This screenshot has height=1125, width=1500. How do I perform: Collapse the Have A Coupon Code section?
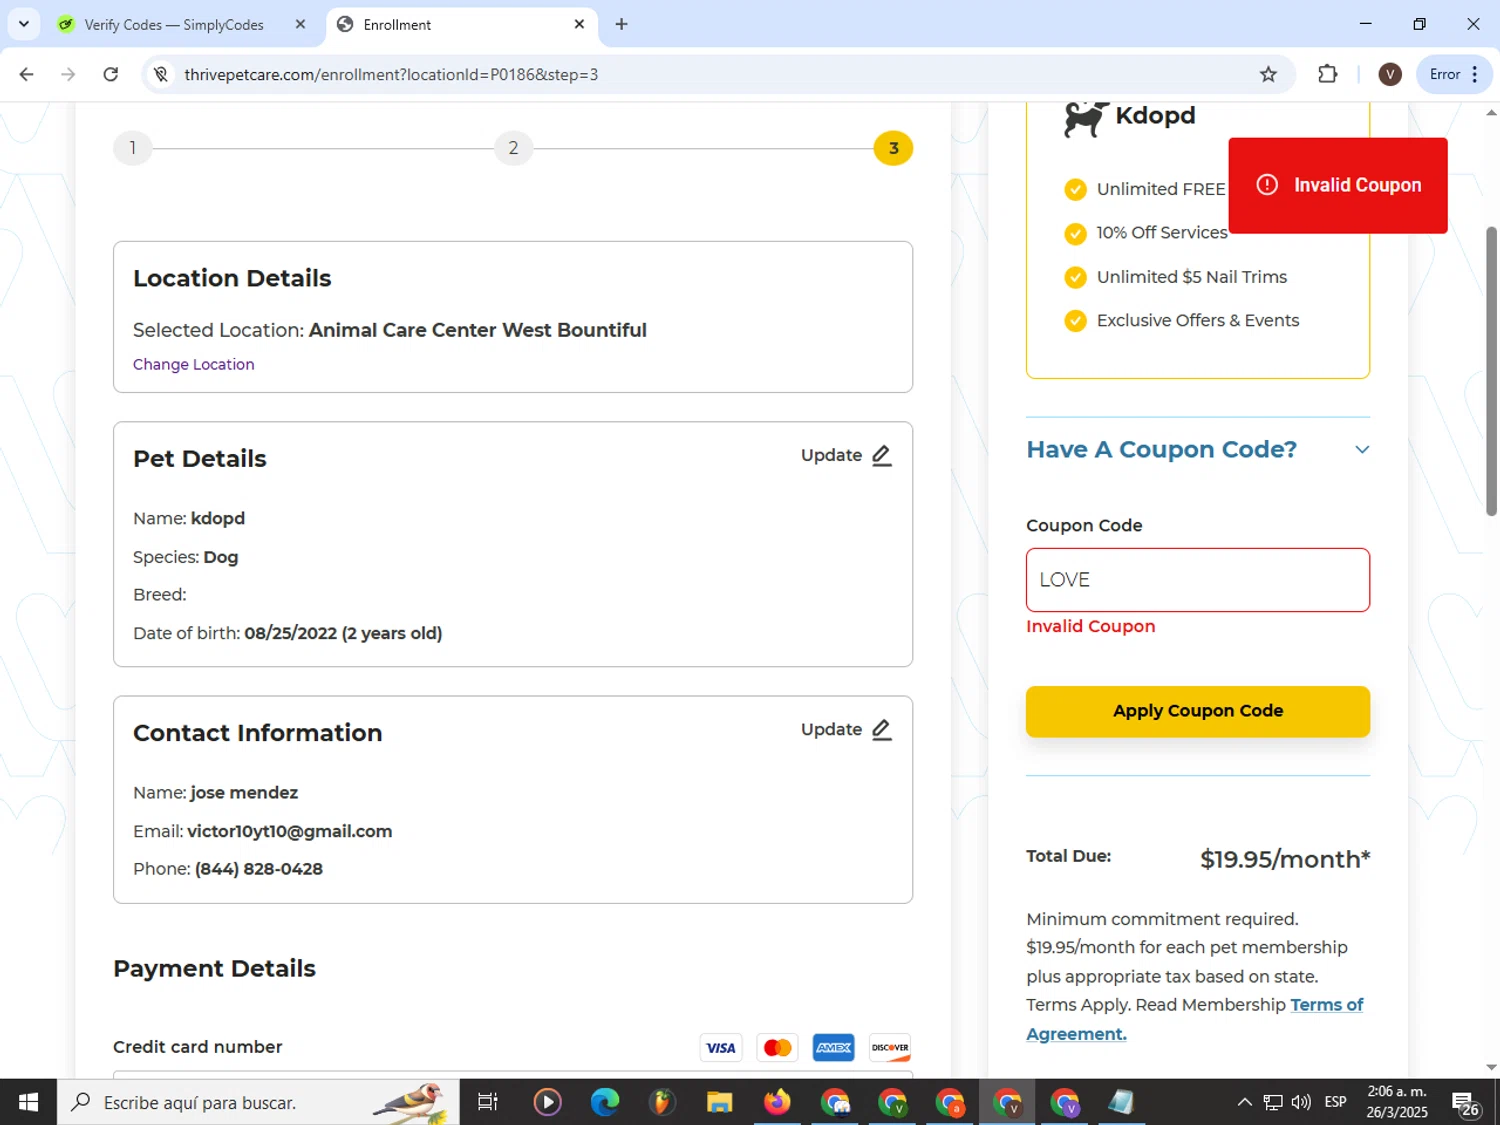click(x=1362, y=450)
